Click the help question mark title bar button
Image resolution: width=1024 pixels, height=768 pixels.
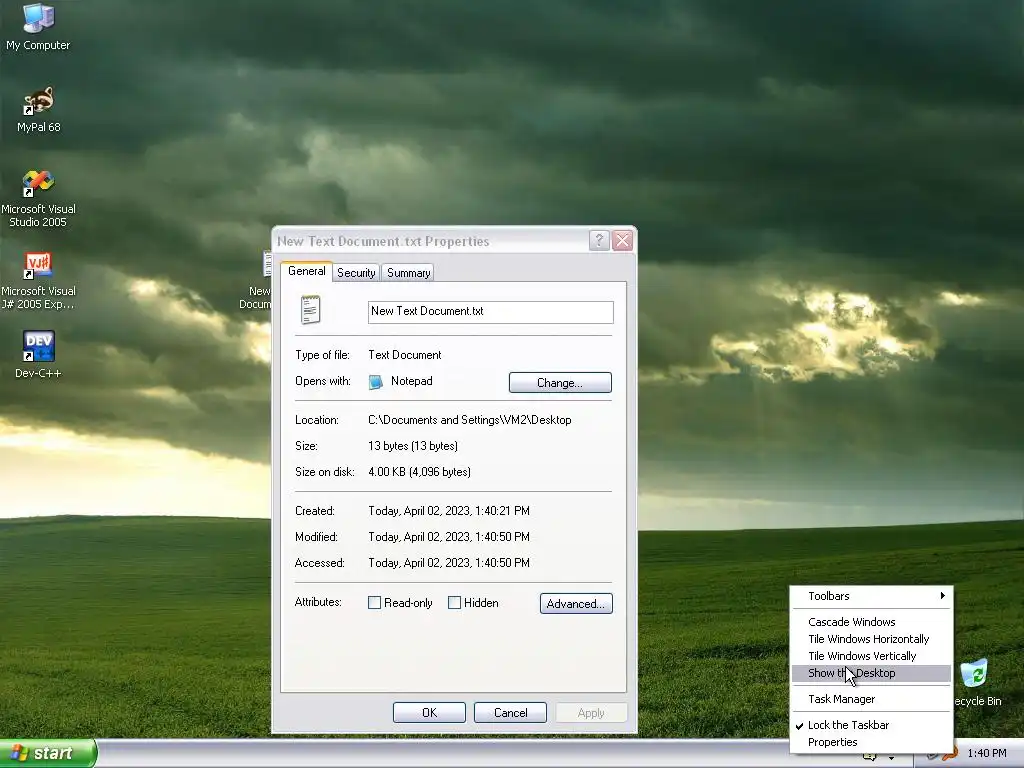point(599,240)
